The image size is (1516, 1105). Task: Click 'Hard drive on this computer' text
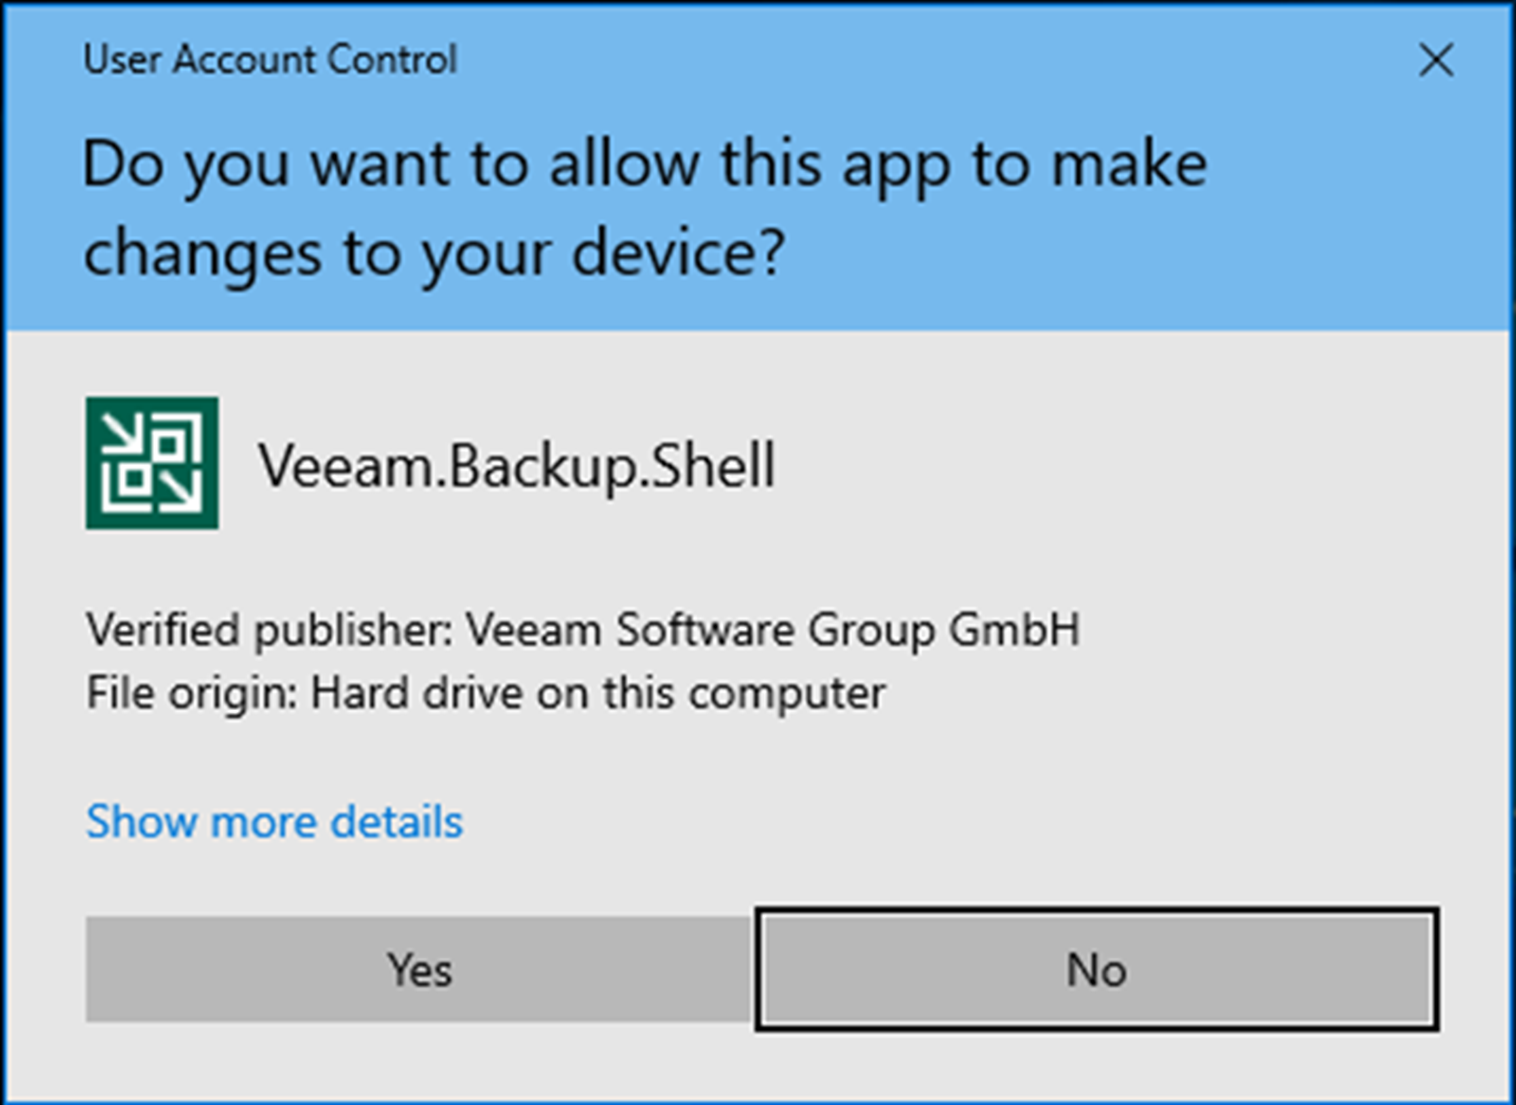[x=598, y=693]
